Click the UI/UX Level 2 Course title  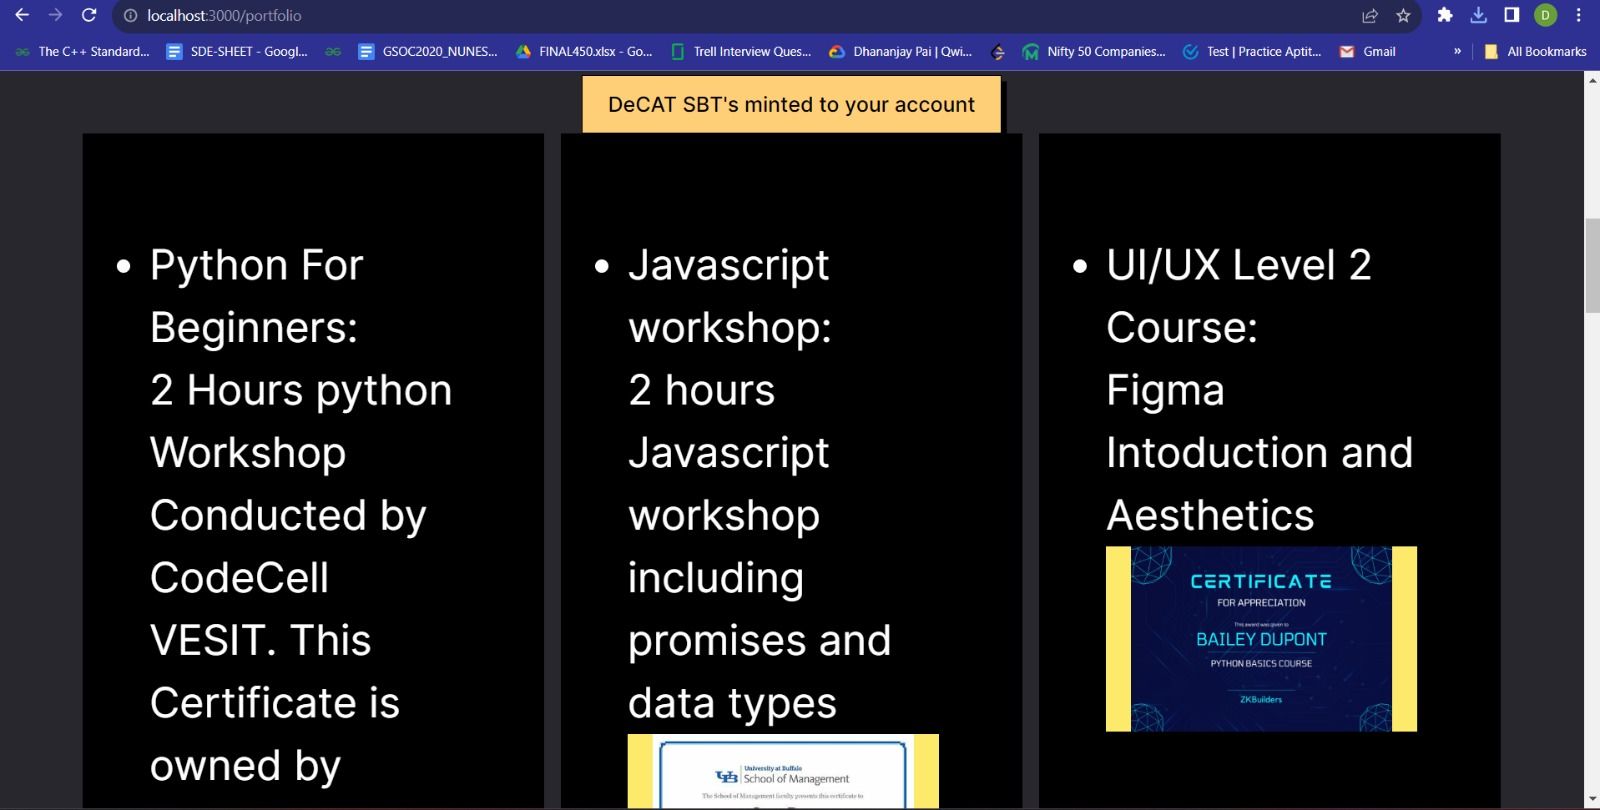point(1239,296)
